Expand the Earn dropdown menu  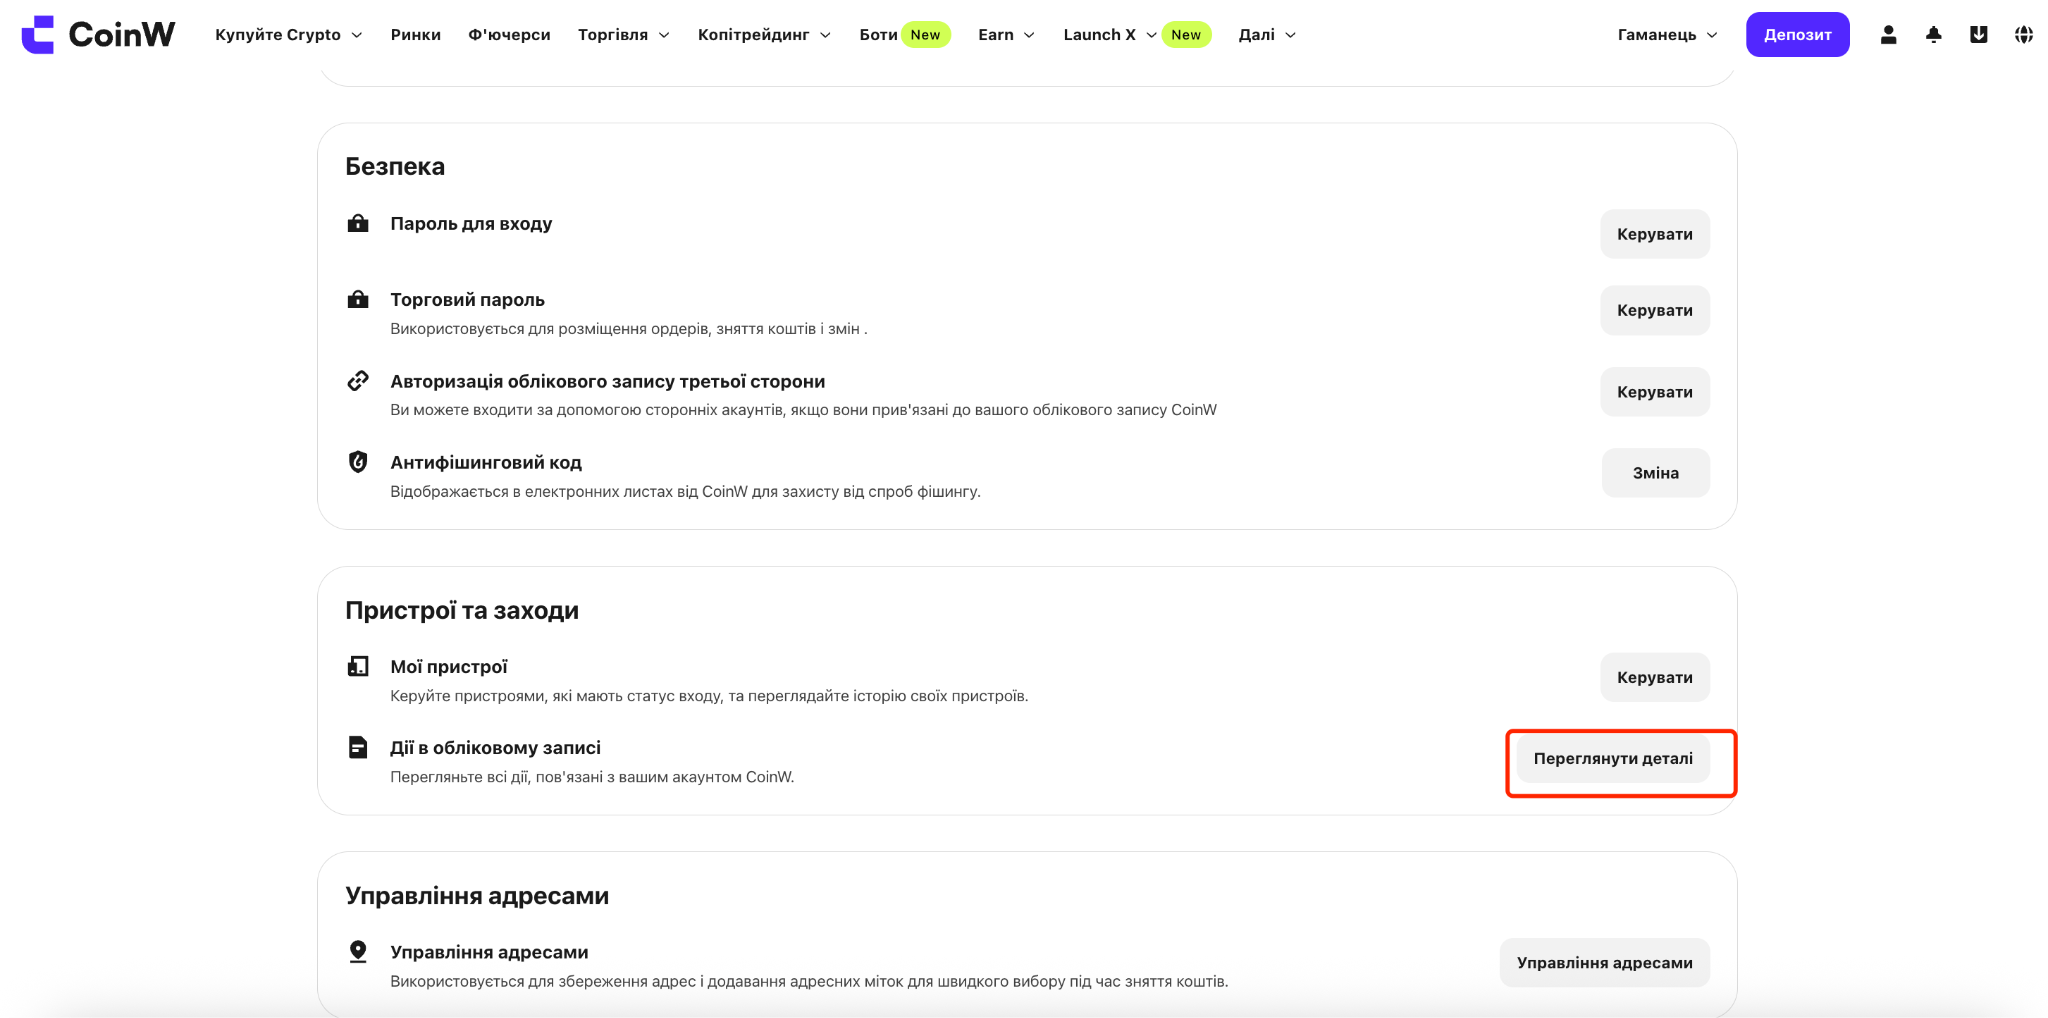1006,34
